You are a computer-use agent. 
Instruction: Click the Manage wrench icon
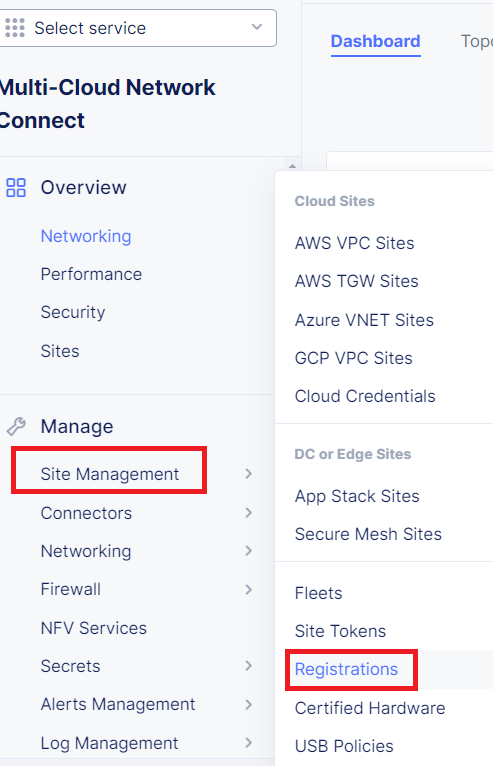(x=16, y=426)
